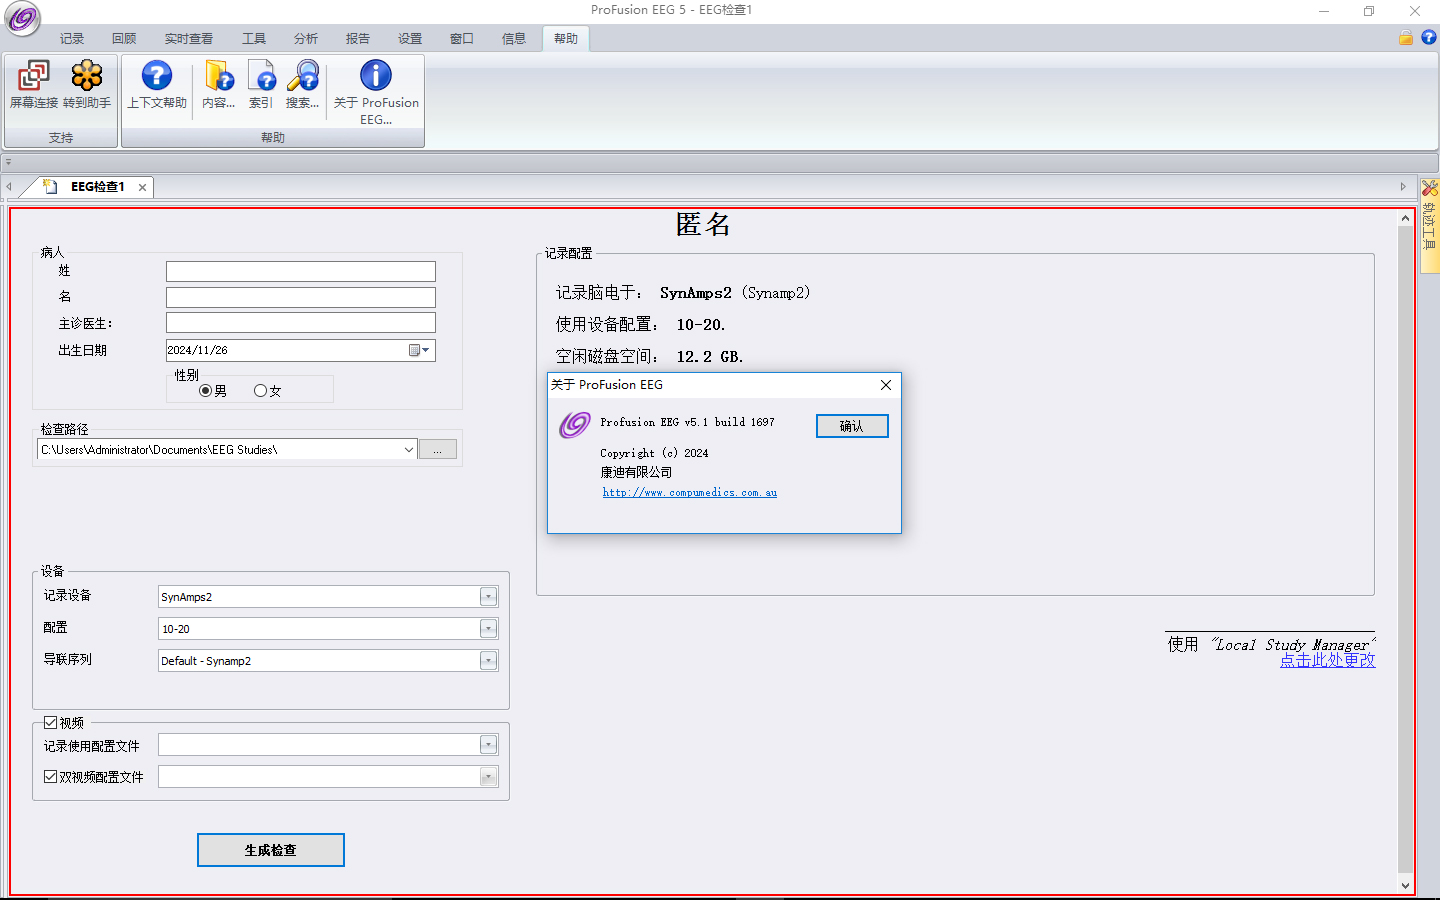Click the 姓 surname input field
Viewport: 1440px width, 900px height.
(x=301, y=272)
